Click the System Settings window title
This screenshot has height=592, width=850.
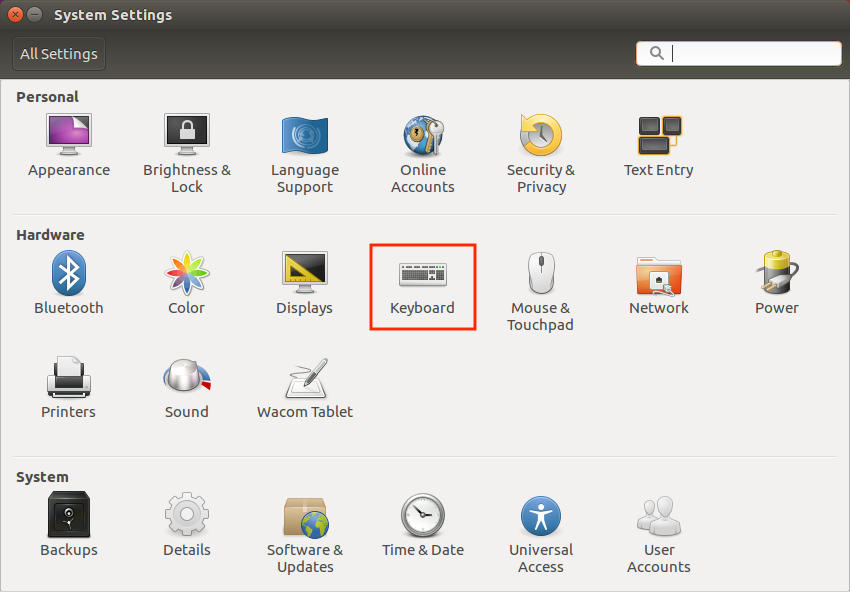(113, 15)
